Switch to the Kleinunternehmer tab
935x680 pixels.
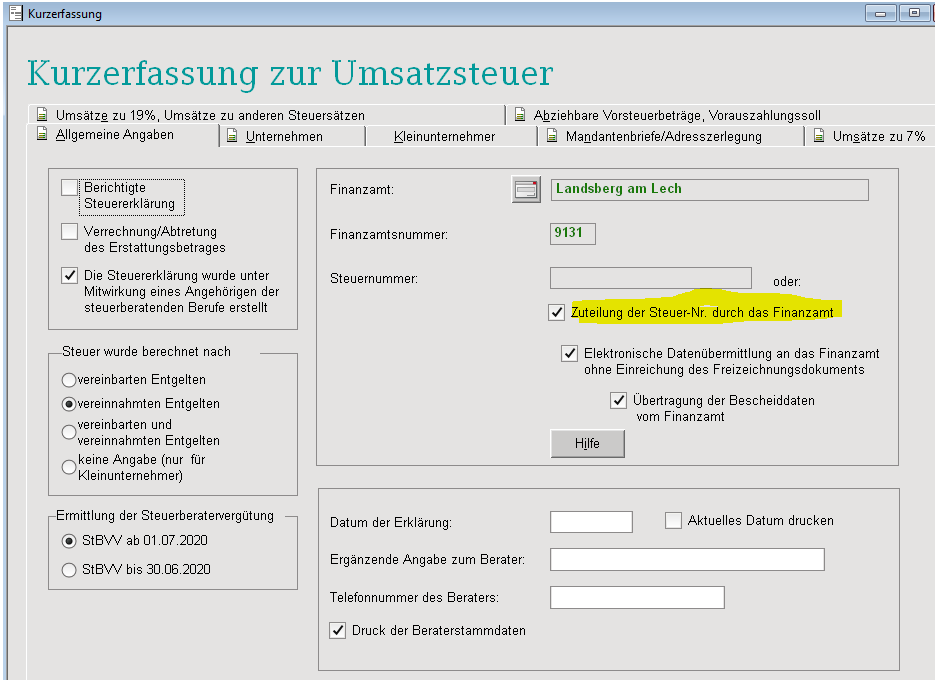pos(444,136)
